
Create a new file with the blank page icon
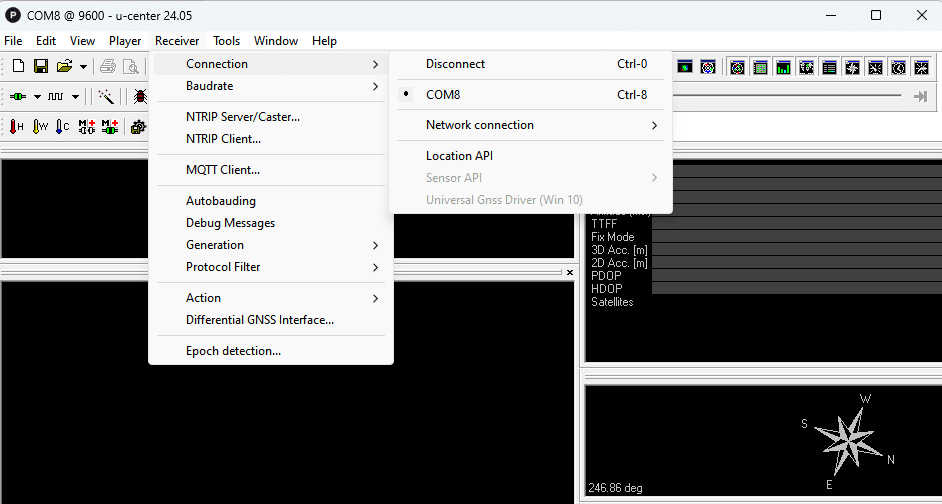pyautogui.click(x=19, y=66)
